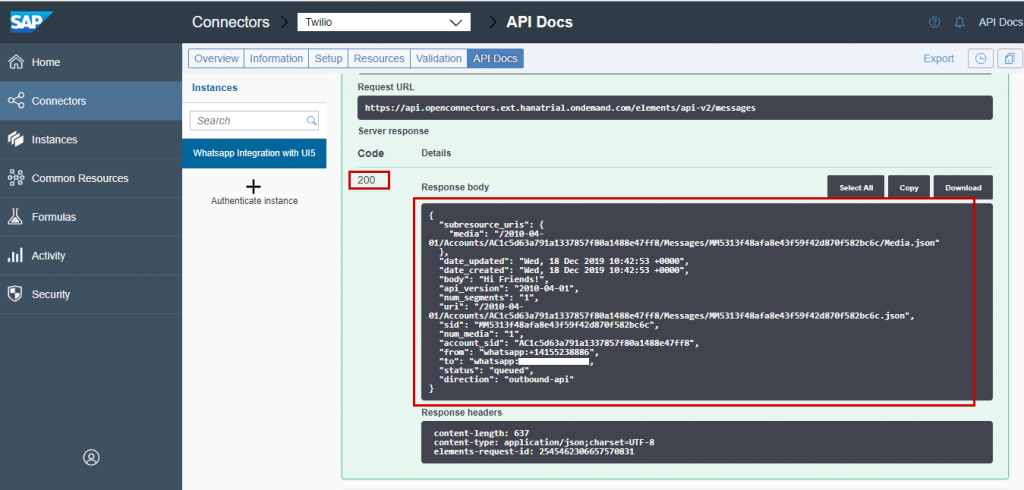This screenshot has width=1024, height=490.
Task: Click the Export link
Action: tap(938, 58)
